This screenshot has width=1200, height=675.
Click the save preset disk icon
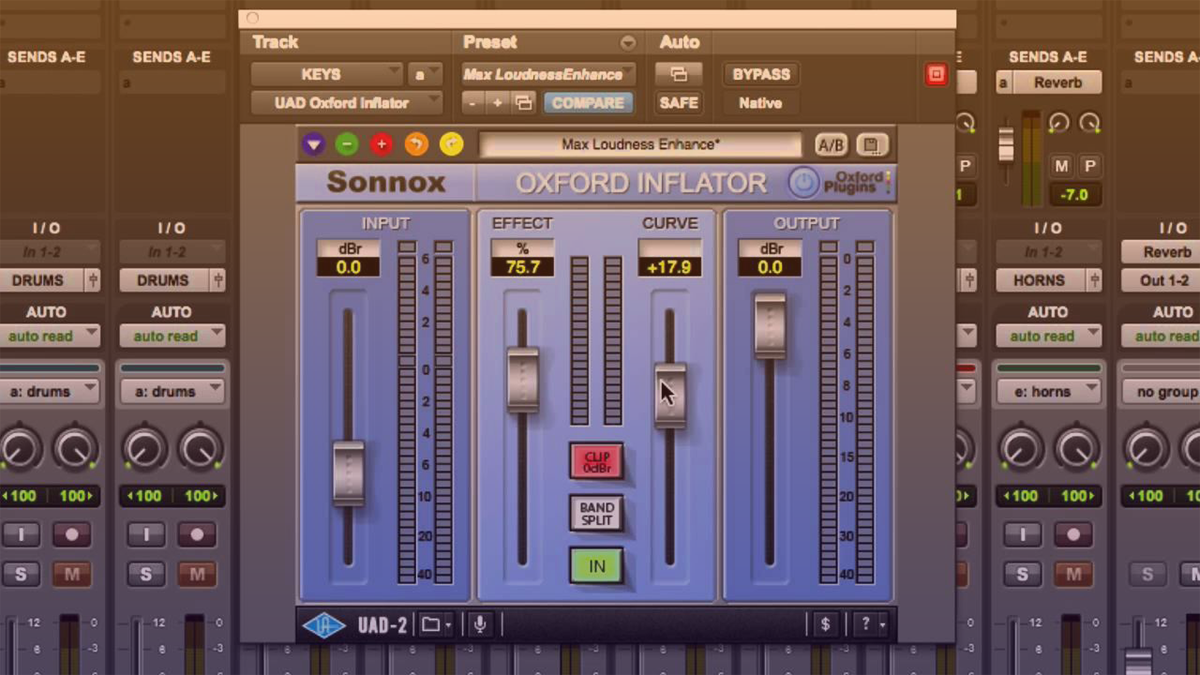(871, 145)
